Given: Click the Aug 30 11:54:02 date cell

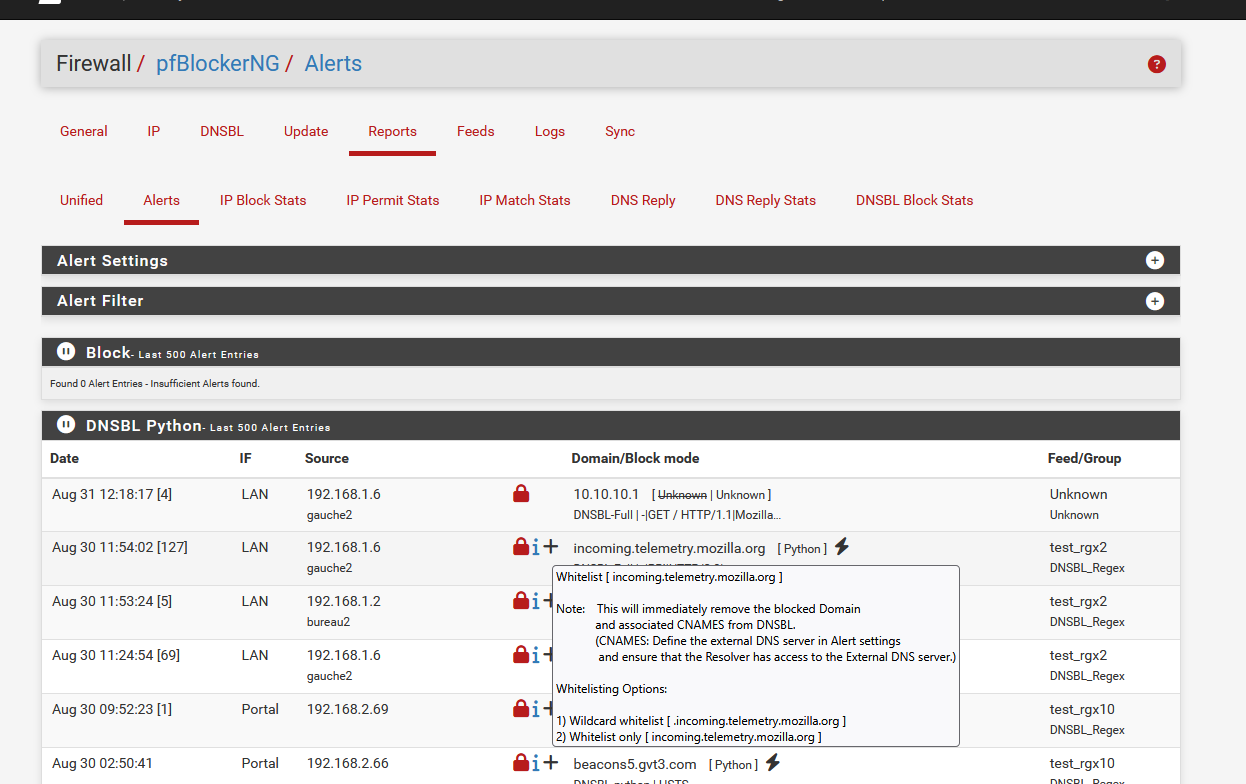Looking at the screenshot, I should click(x=120, y=548).
